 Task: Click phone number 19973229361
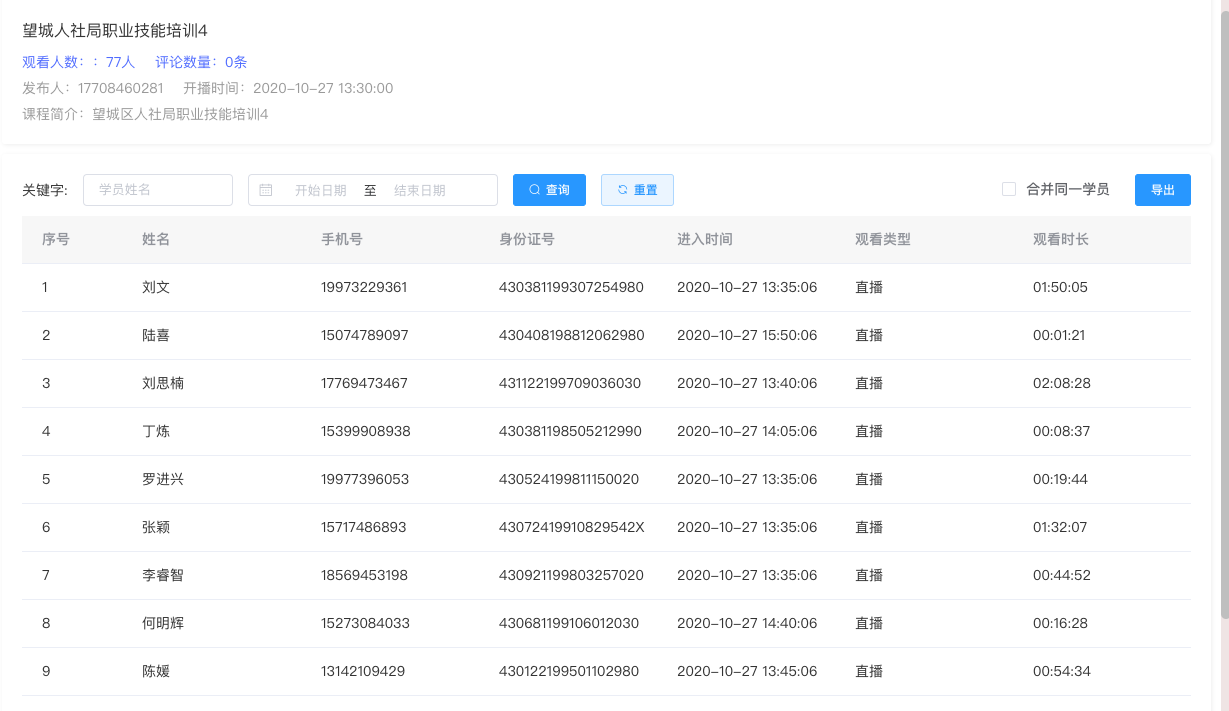[x=364, y=288]
